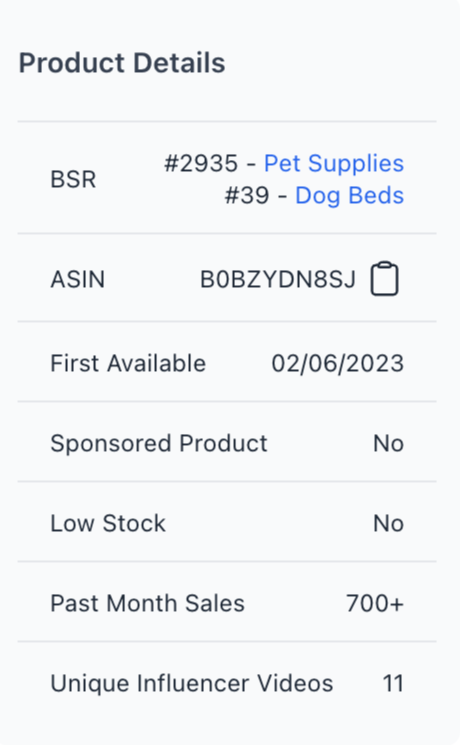The height and width of the screenshot is (745, 460).
Task: Click the First Available label
Action: [128, 363]
